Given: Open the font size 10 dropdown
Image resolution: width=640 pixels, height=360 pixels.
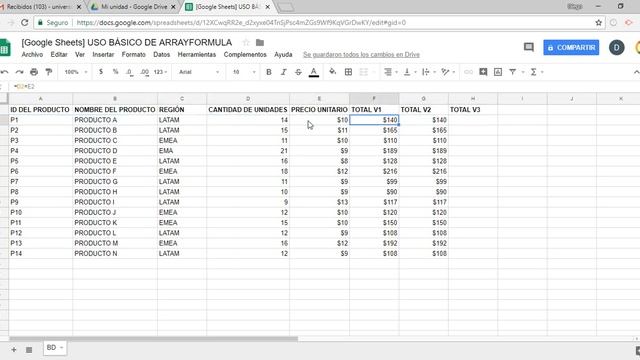Looking at the screenshot, I should (x=244, y=72).
